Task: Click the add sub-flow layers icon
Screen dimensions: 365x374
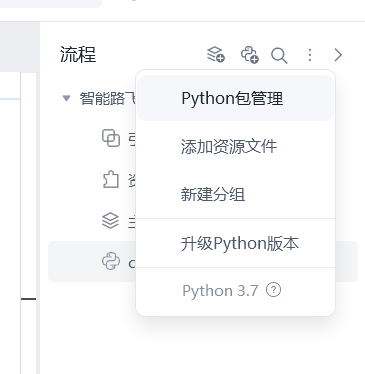Action: tap(216, 54)
